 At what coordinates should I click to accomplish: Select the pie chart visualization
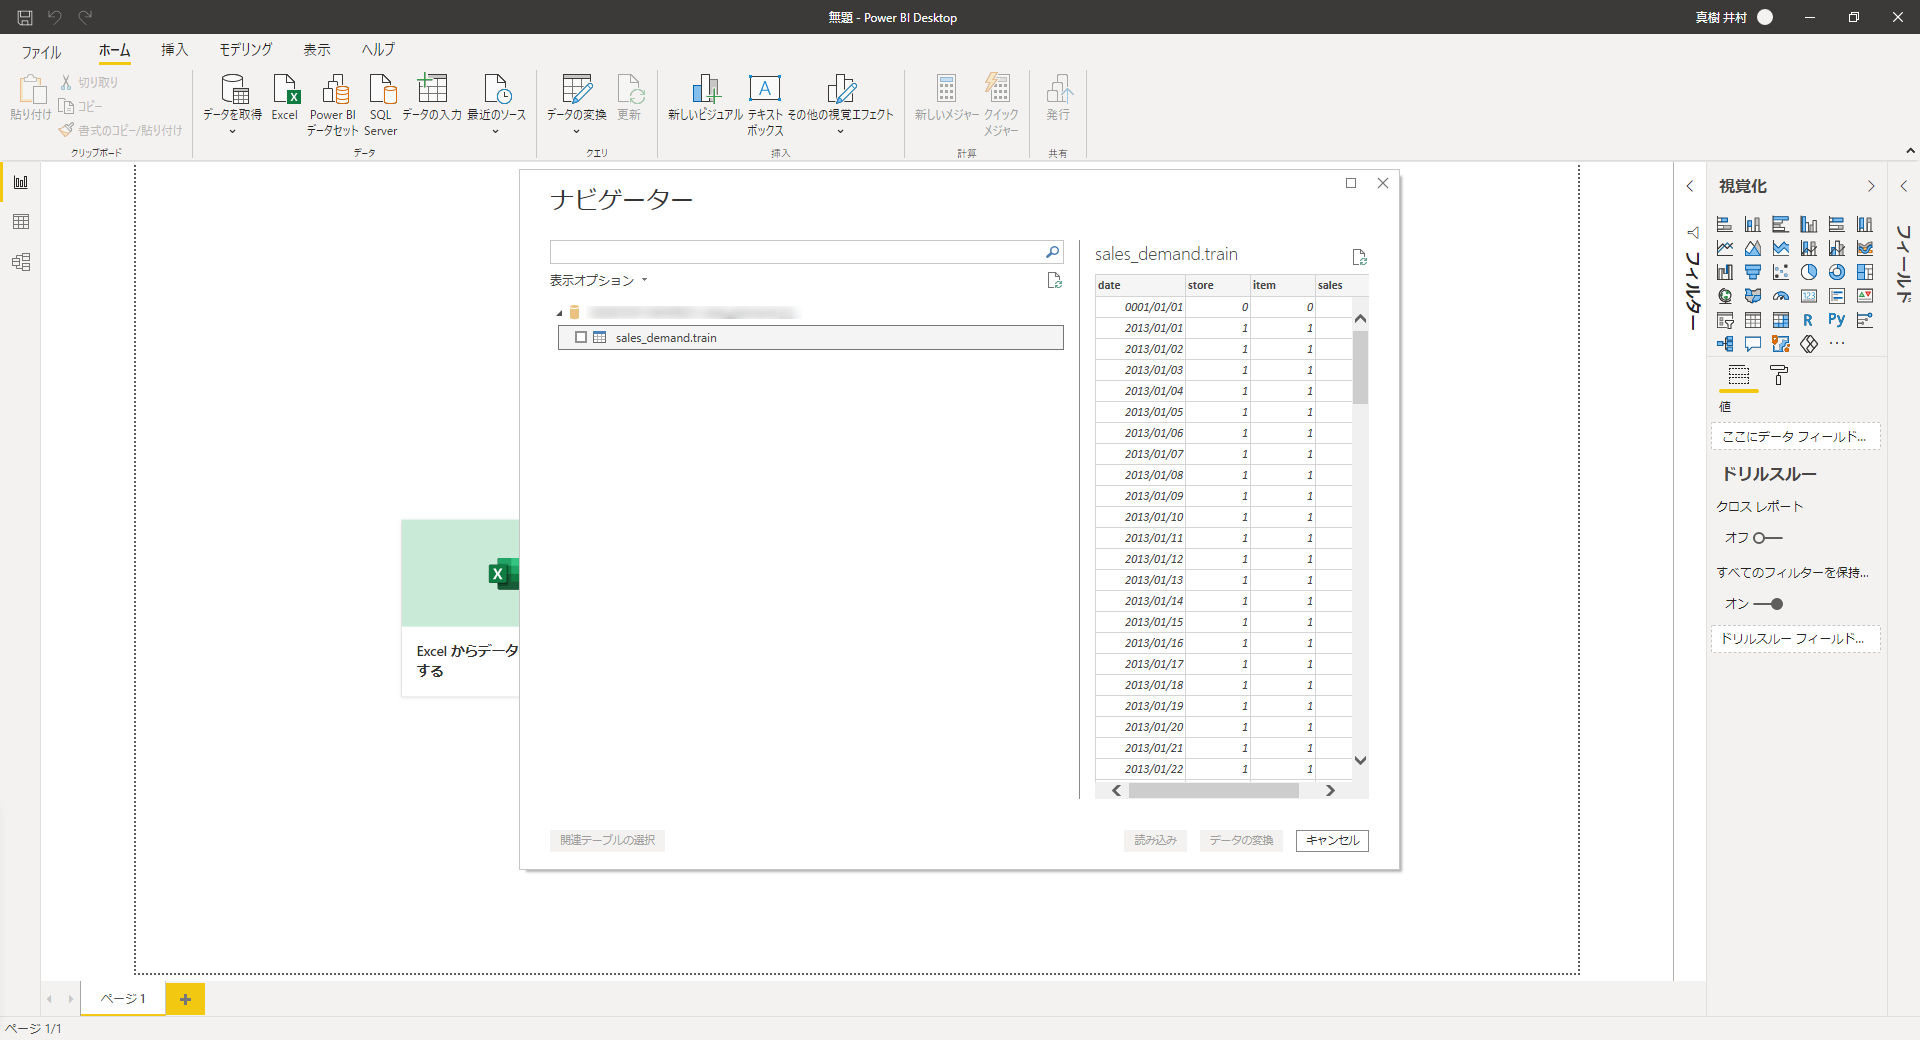coord(1808,271)
